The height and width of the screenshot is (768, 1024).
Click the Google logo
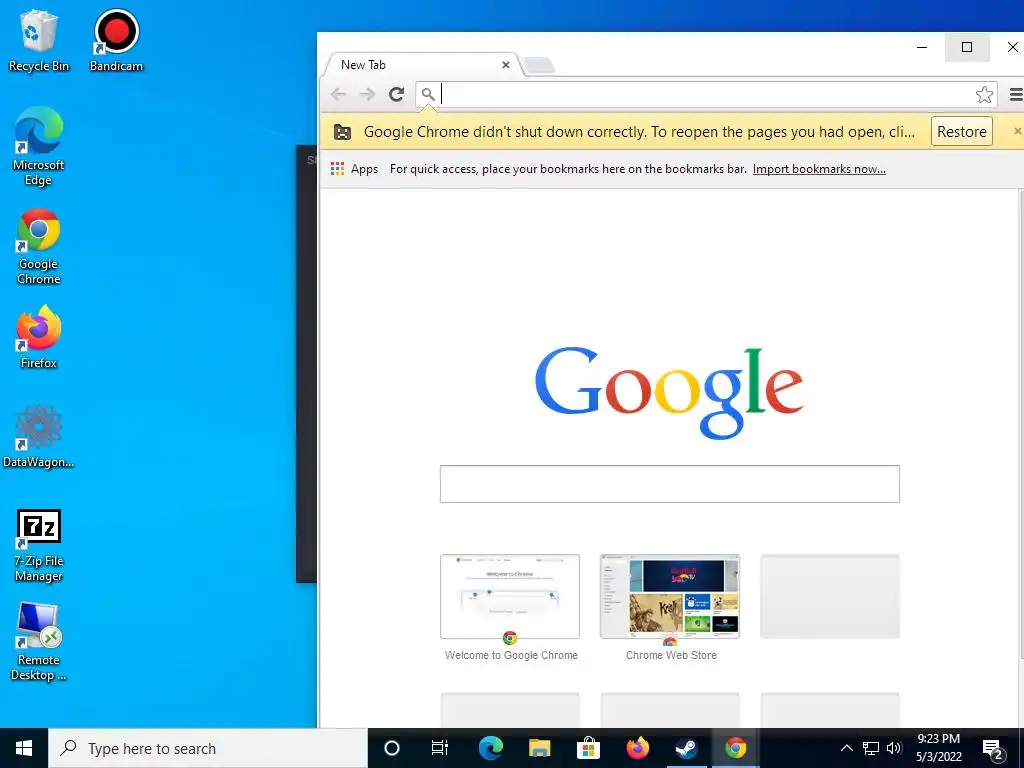[669, 392]
